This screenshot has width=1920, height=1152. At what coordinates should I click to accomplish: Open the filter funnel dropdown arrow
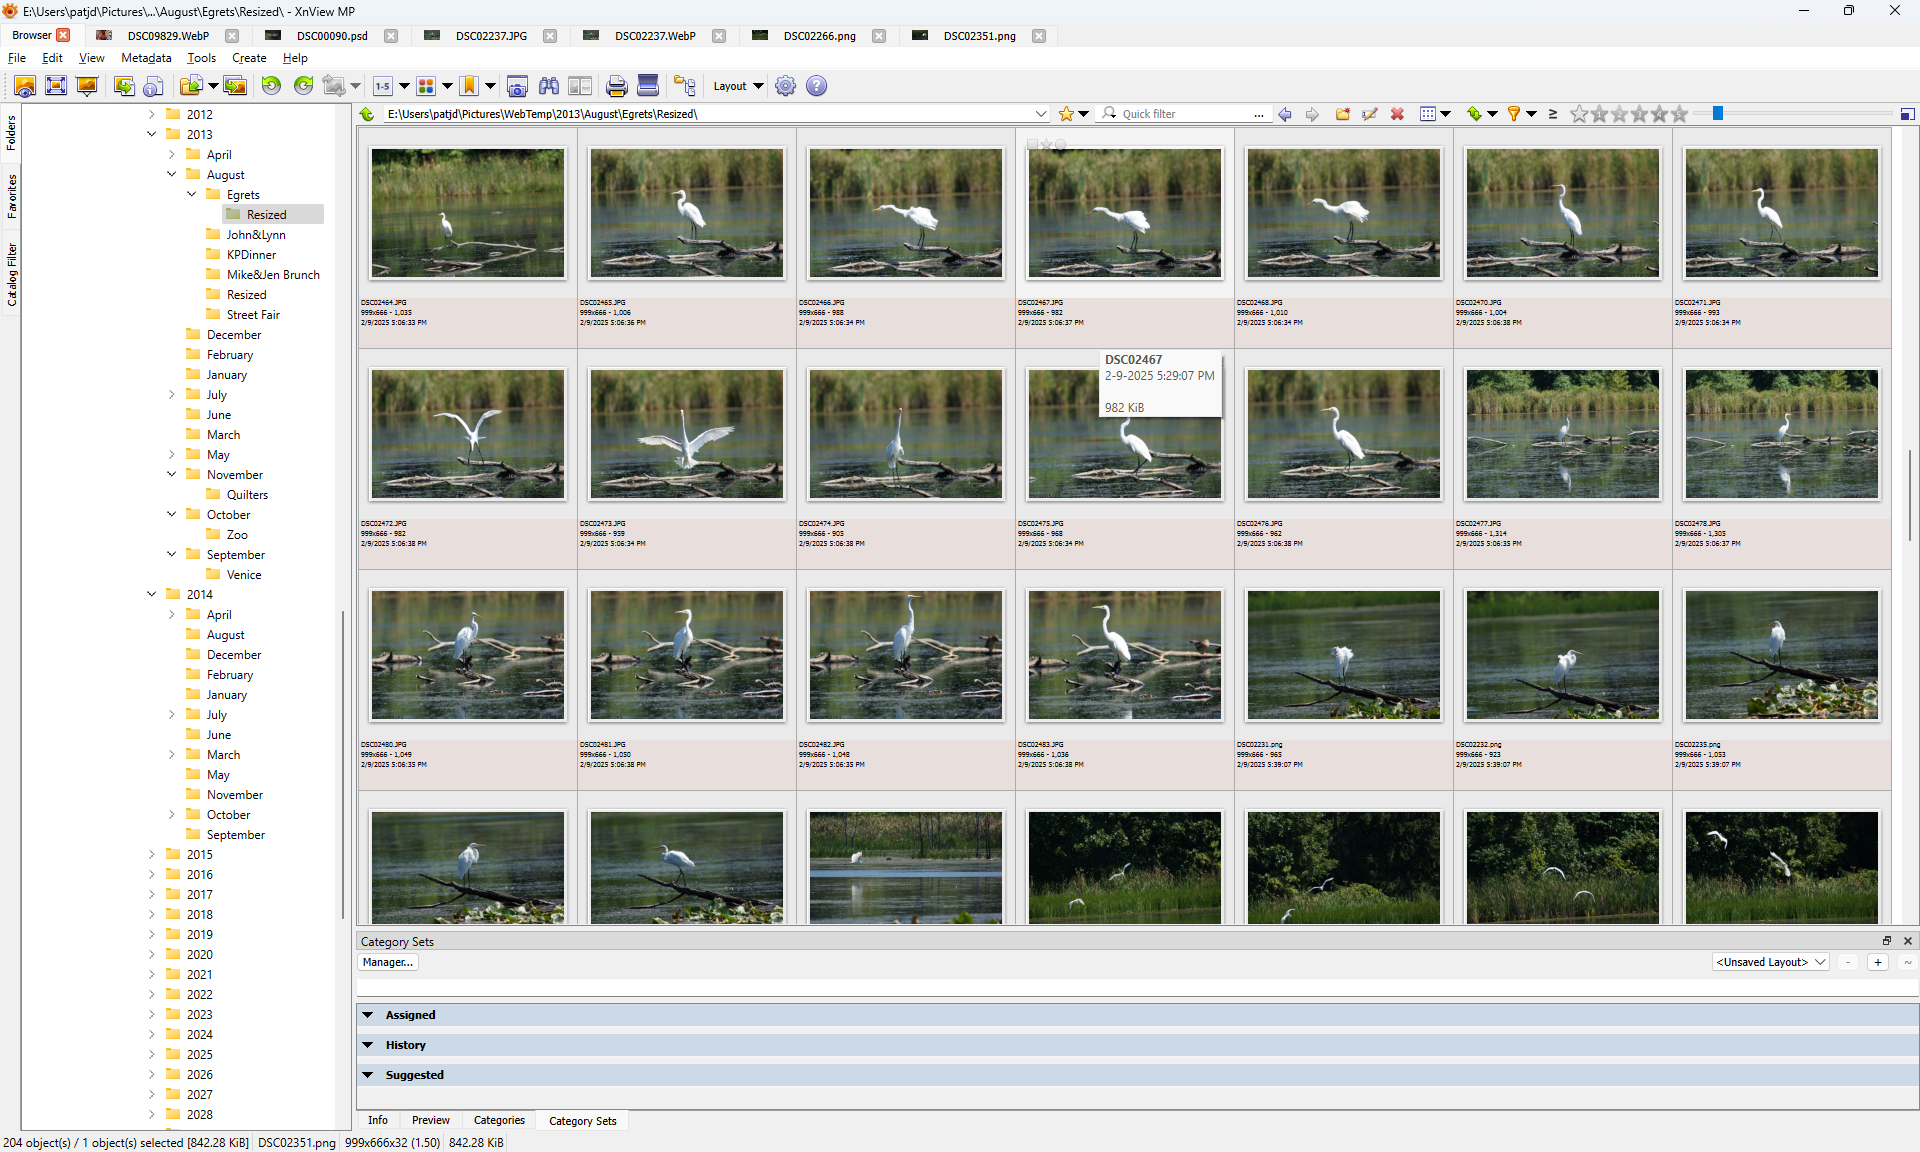1532,114
